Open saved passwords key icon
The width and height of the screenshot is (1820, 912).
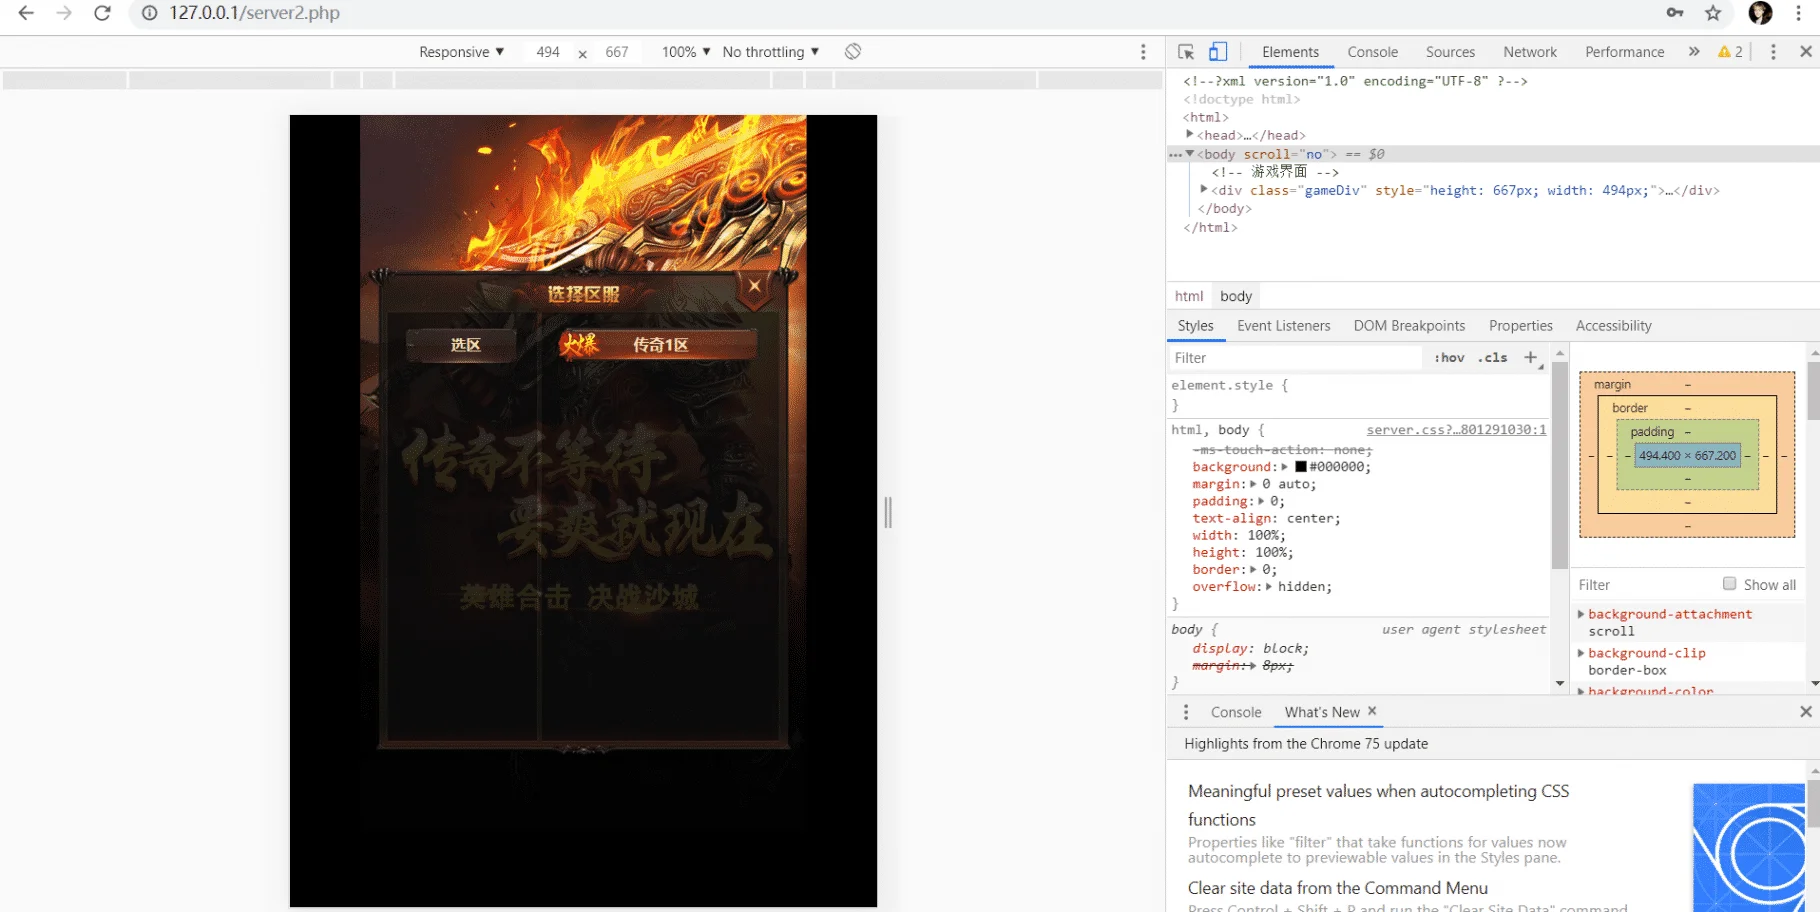click(1675, 13)
